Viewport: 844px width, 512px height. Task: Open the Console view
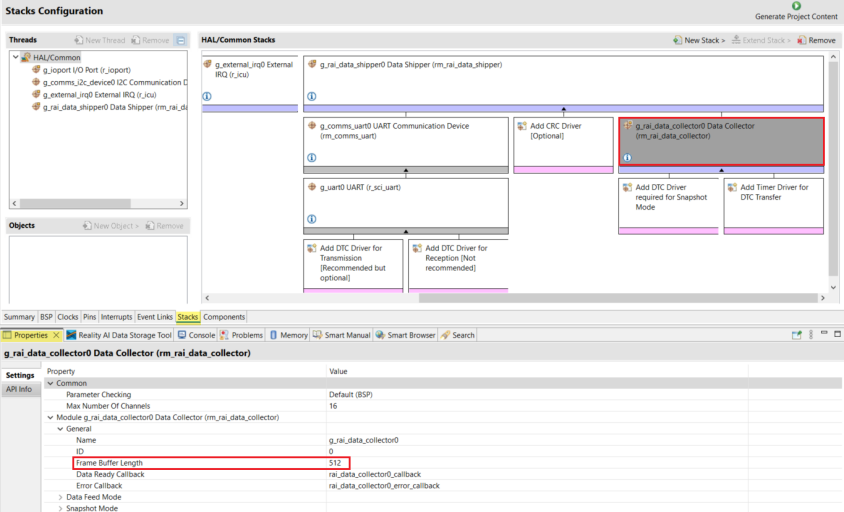click(x=196, y=335)
